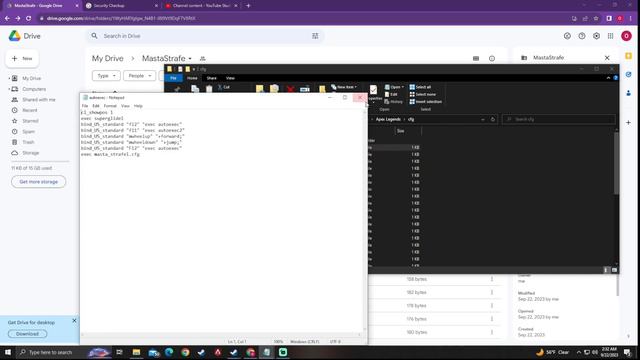Collapse the Explorer ribbon chevron

608,78
